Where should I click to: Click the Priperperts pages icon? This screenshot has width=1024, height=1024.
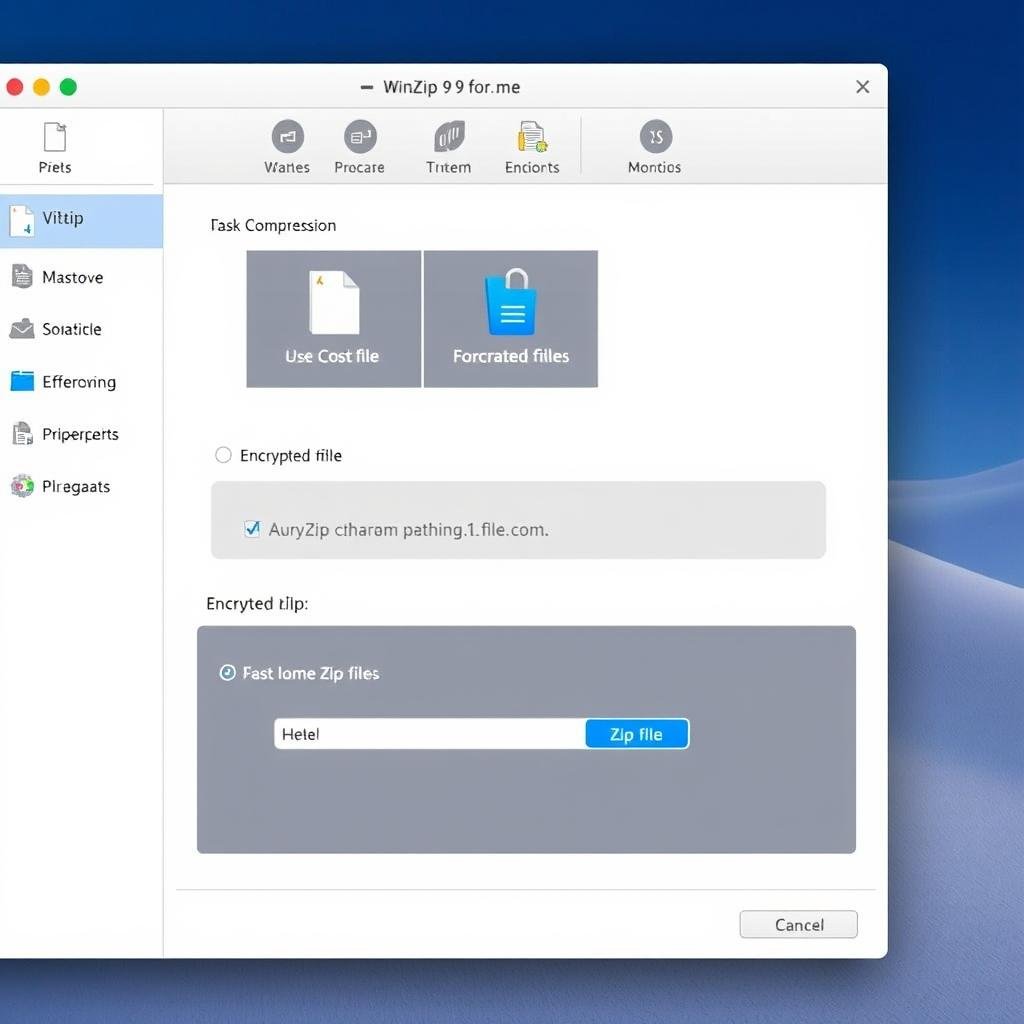click(23, 433)
